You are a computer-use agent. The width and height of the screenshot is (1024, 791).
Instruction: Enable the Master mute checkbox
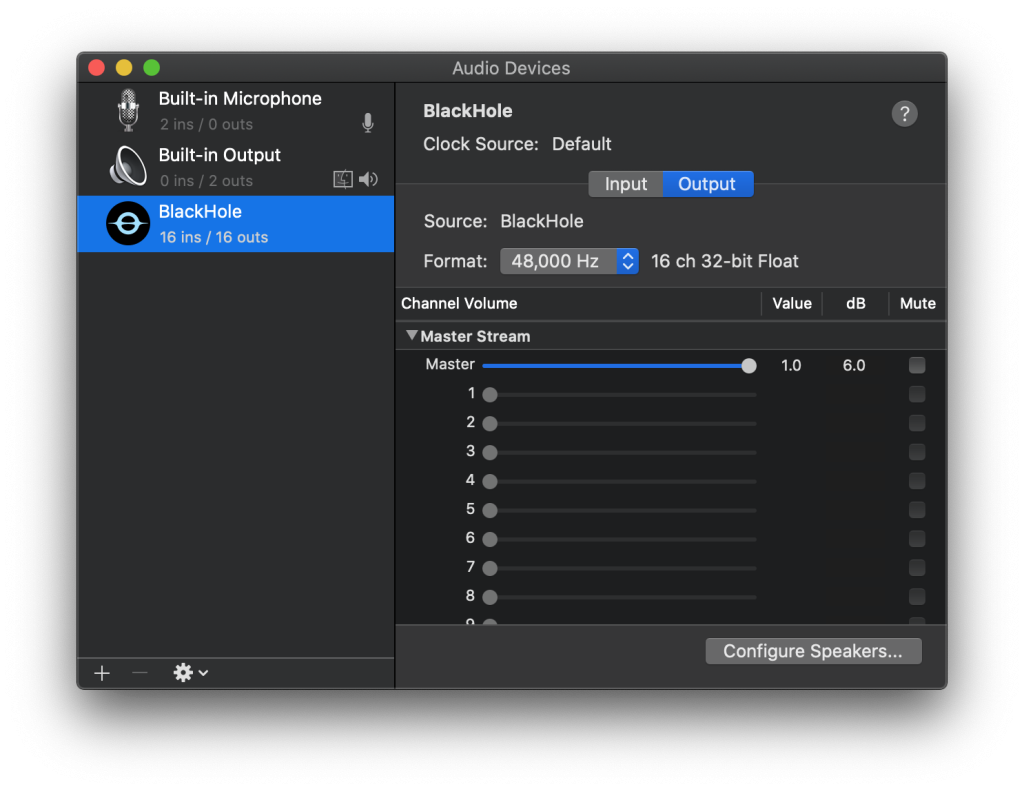pos(917,366)
